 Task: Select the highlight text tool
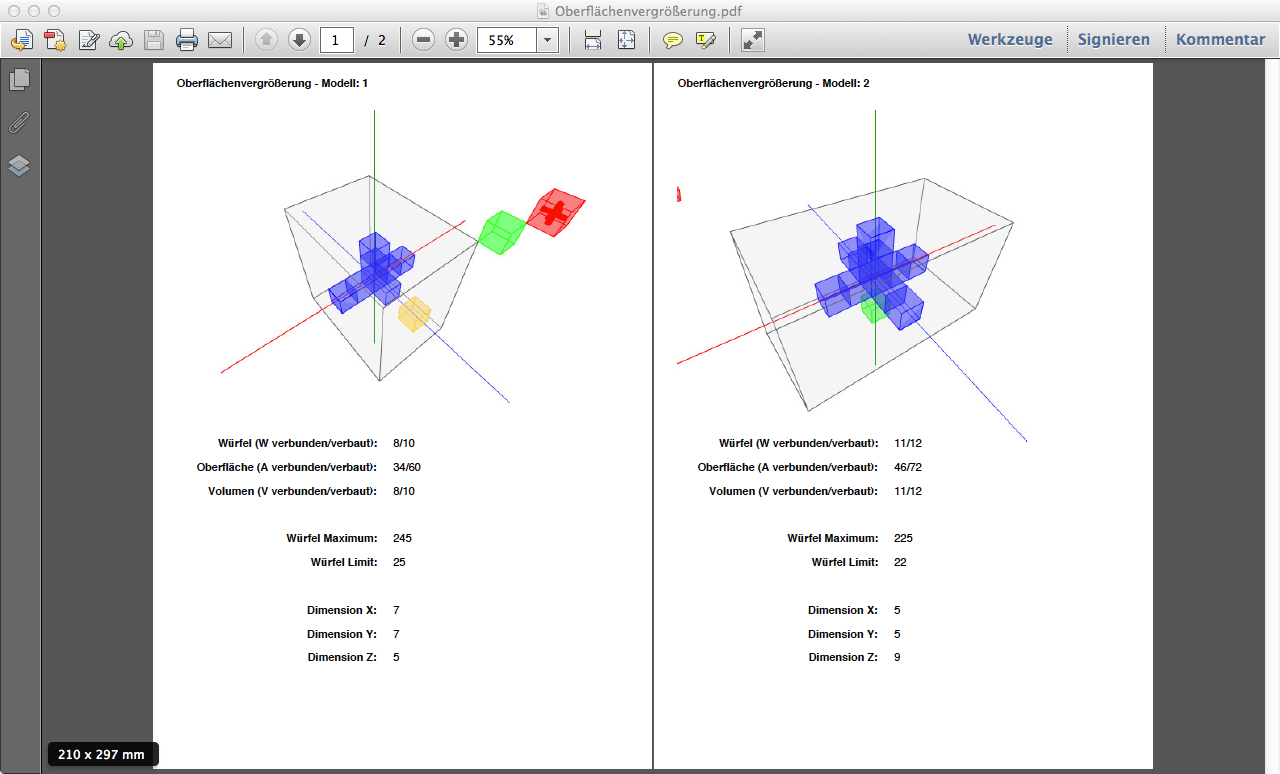706,40
